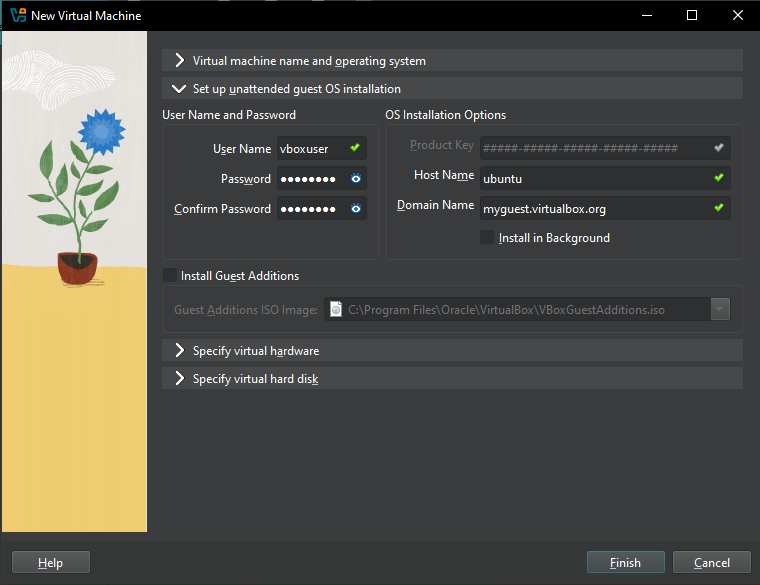Enable the Install in Background checkbox

pos(487,238)
